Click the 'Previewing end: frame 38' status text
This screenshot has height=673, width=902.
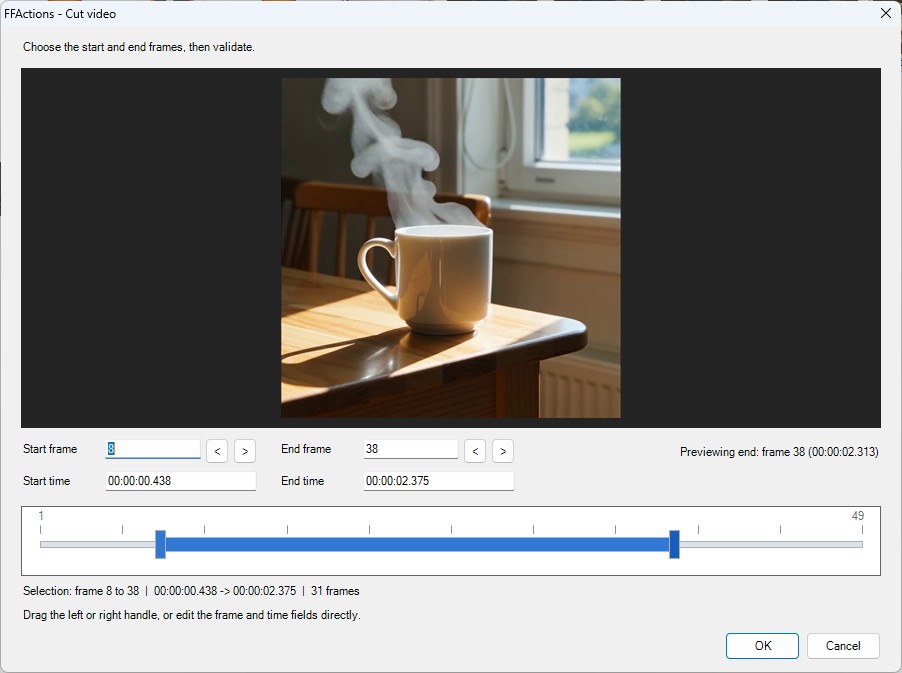[779, 452]
